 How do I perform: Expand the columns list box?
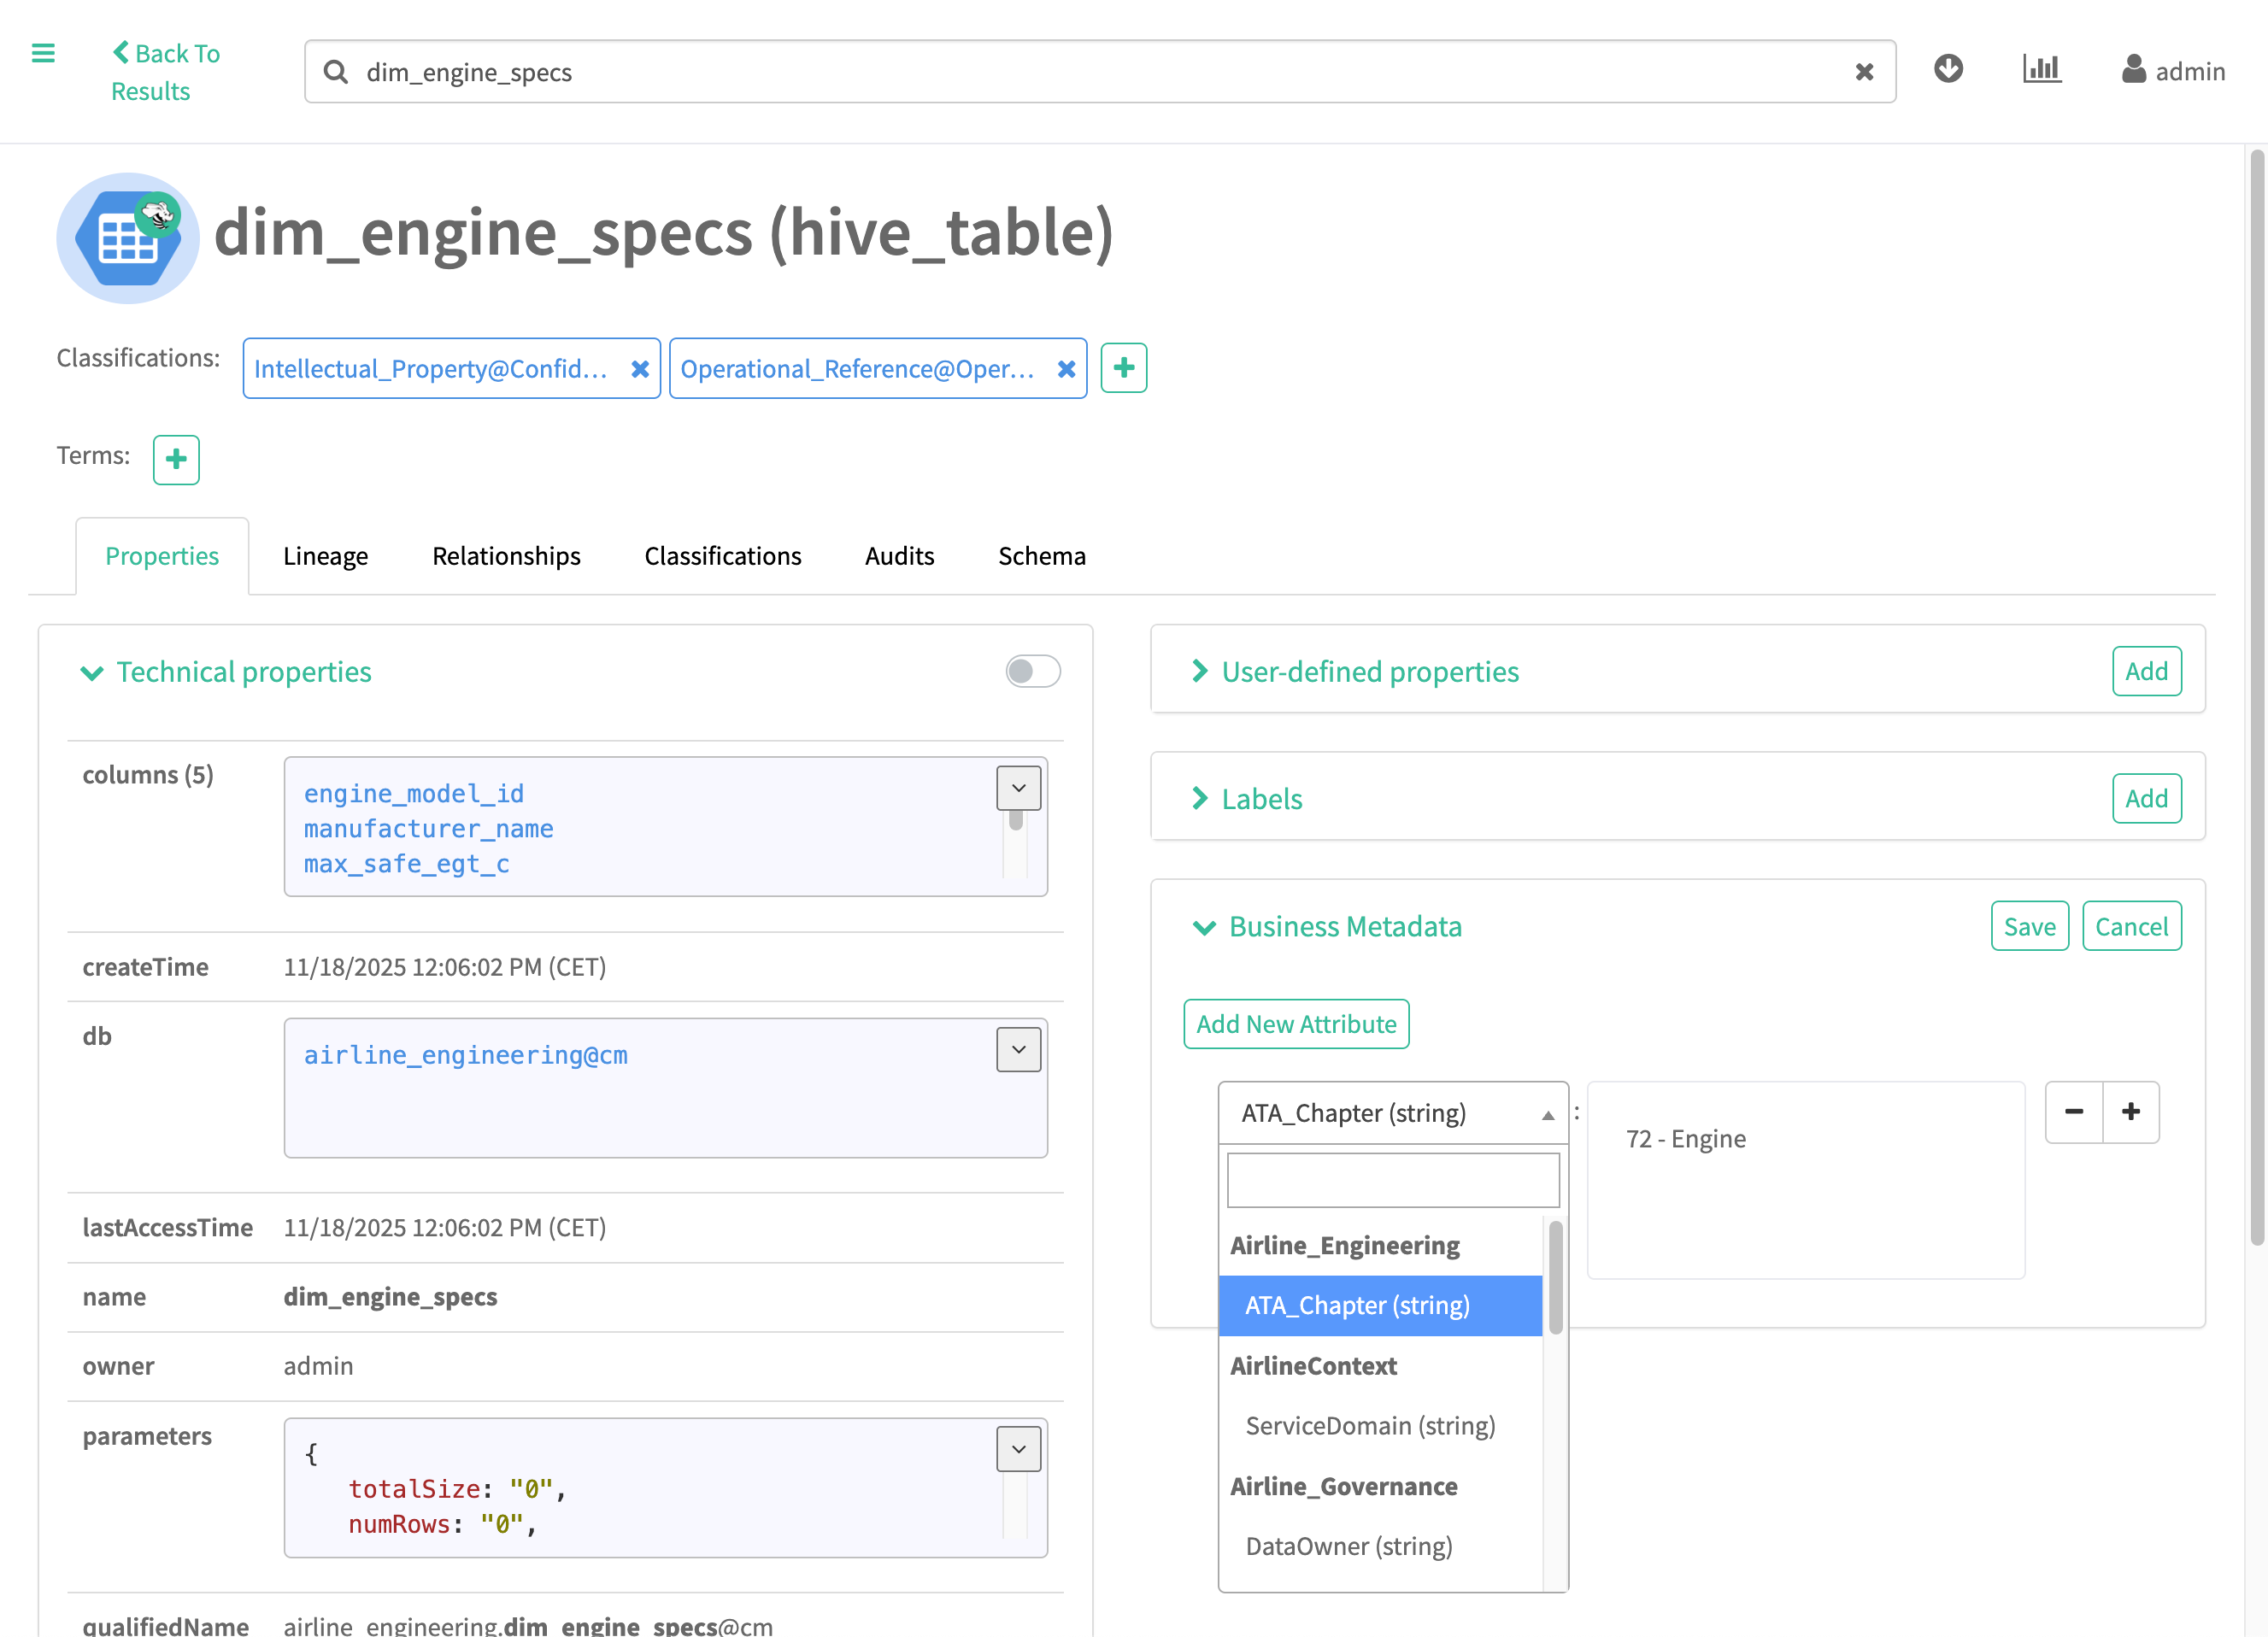click(x=1018, y=788)
